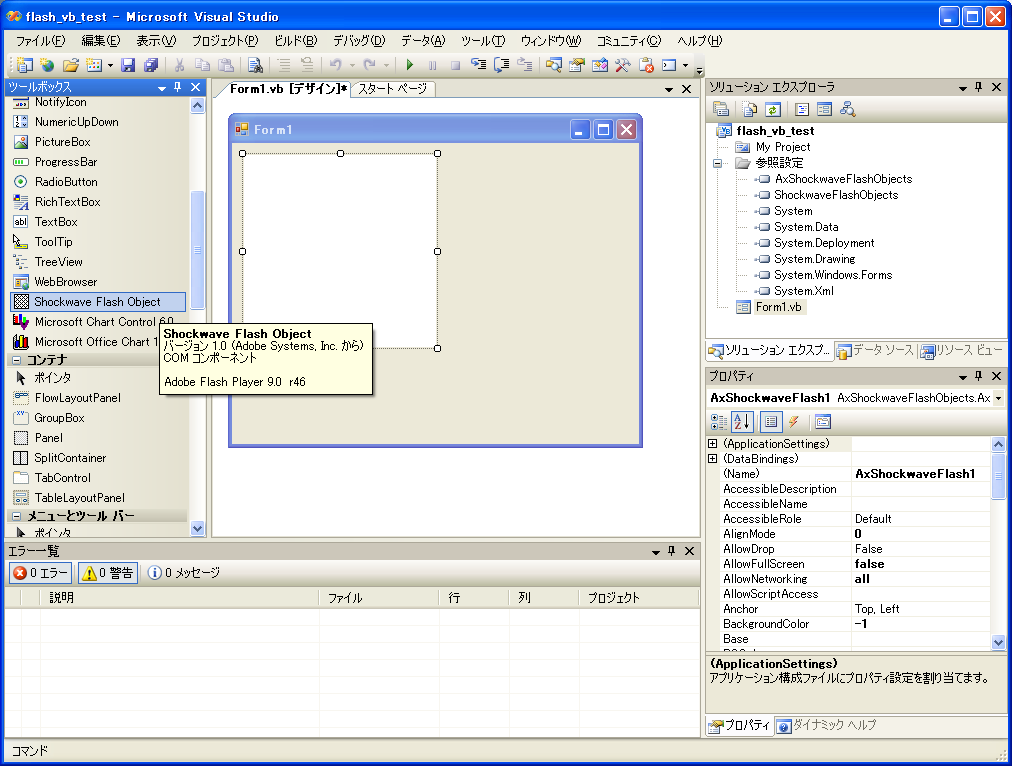Click the Undo arrow icon
This screenshot has height=766, width=1012.
[x=335, y=65]
